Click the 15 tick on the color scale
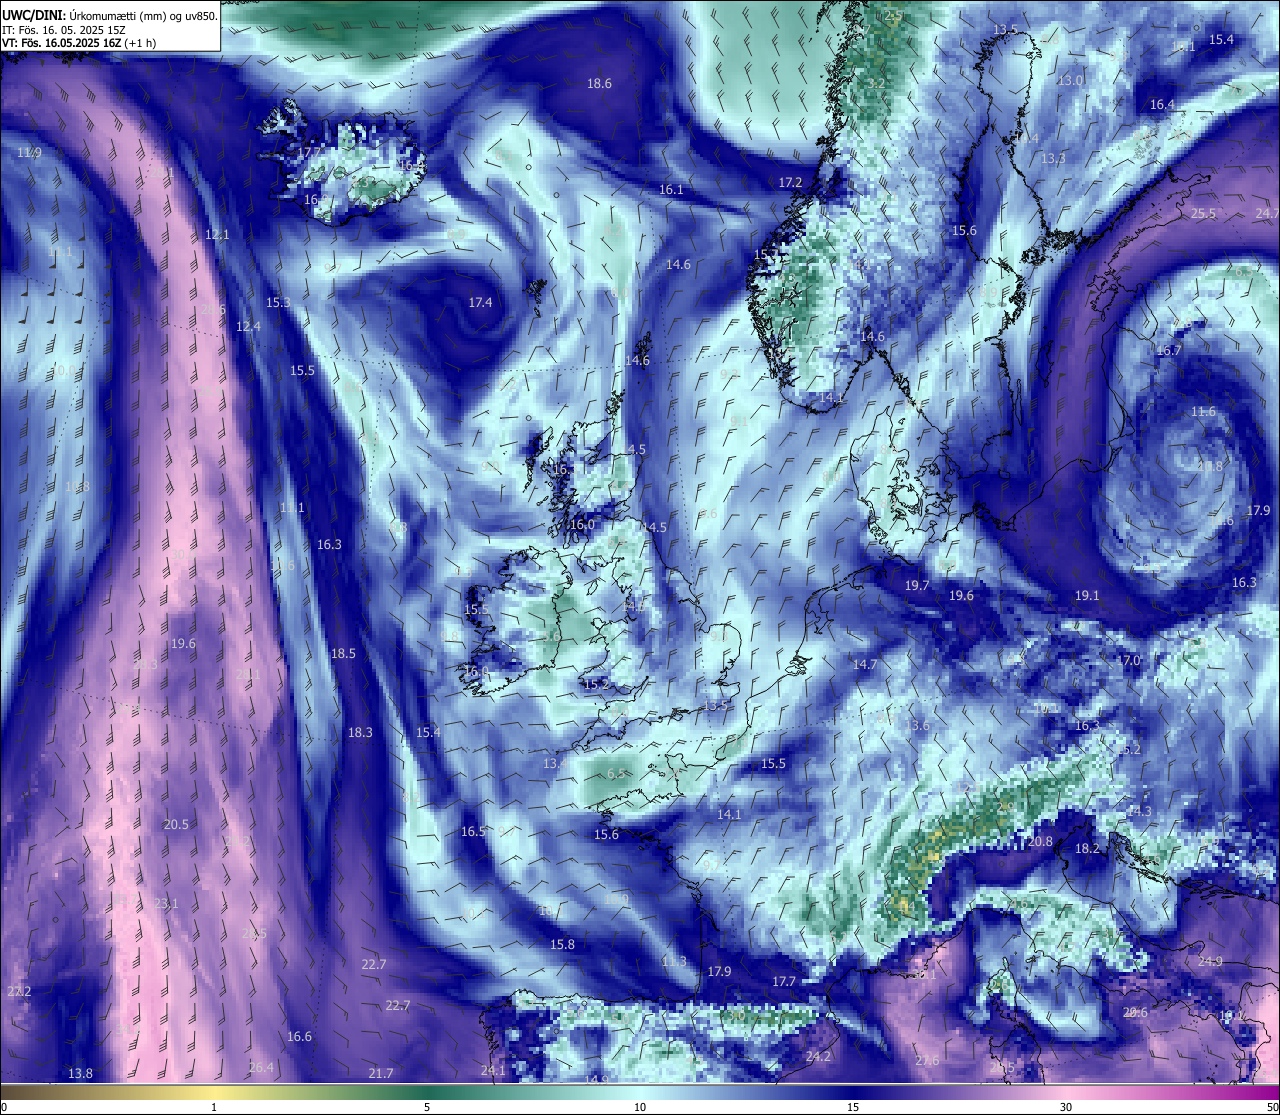This screenshot has height=1115, width=1280. click(x=853, y=1107)
